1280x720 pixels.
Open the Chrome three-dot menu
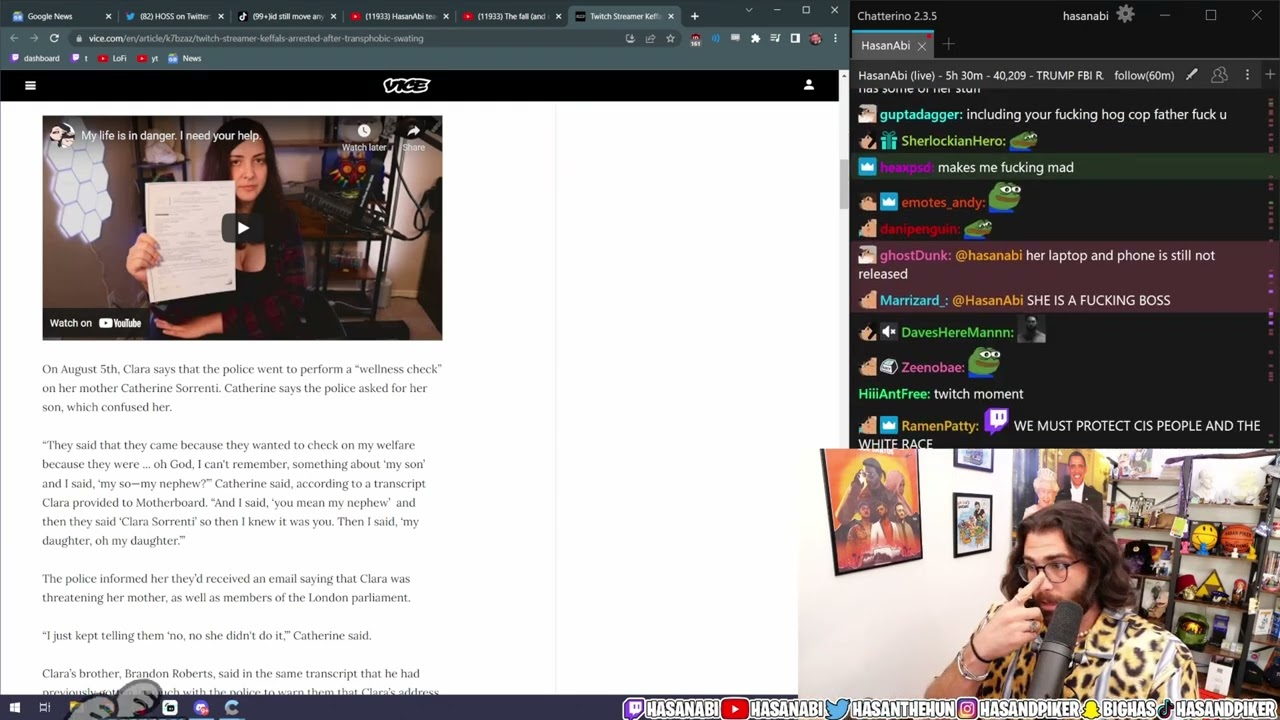(835, 38)
